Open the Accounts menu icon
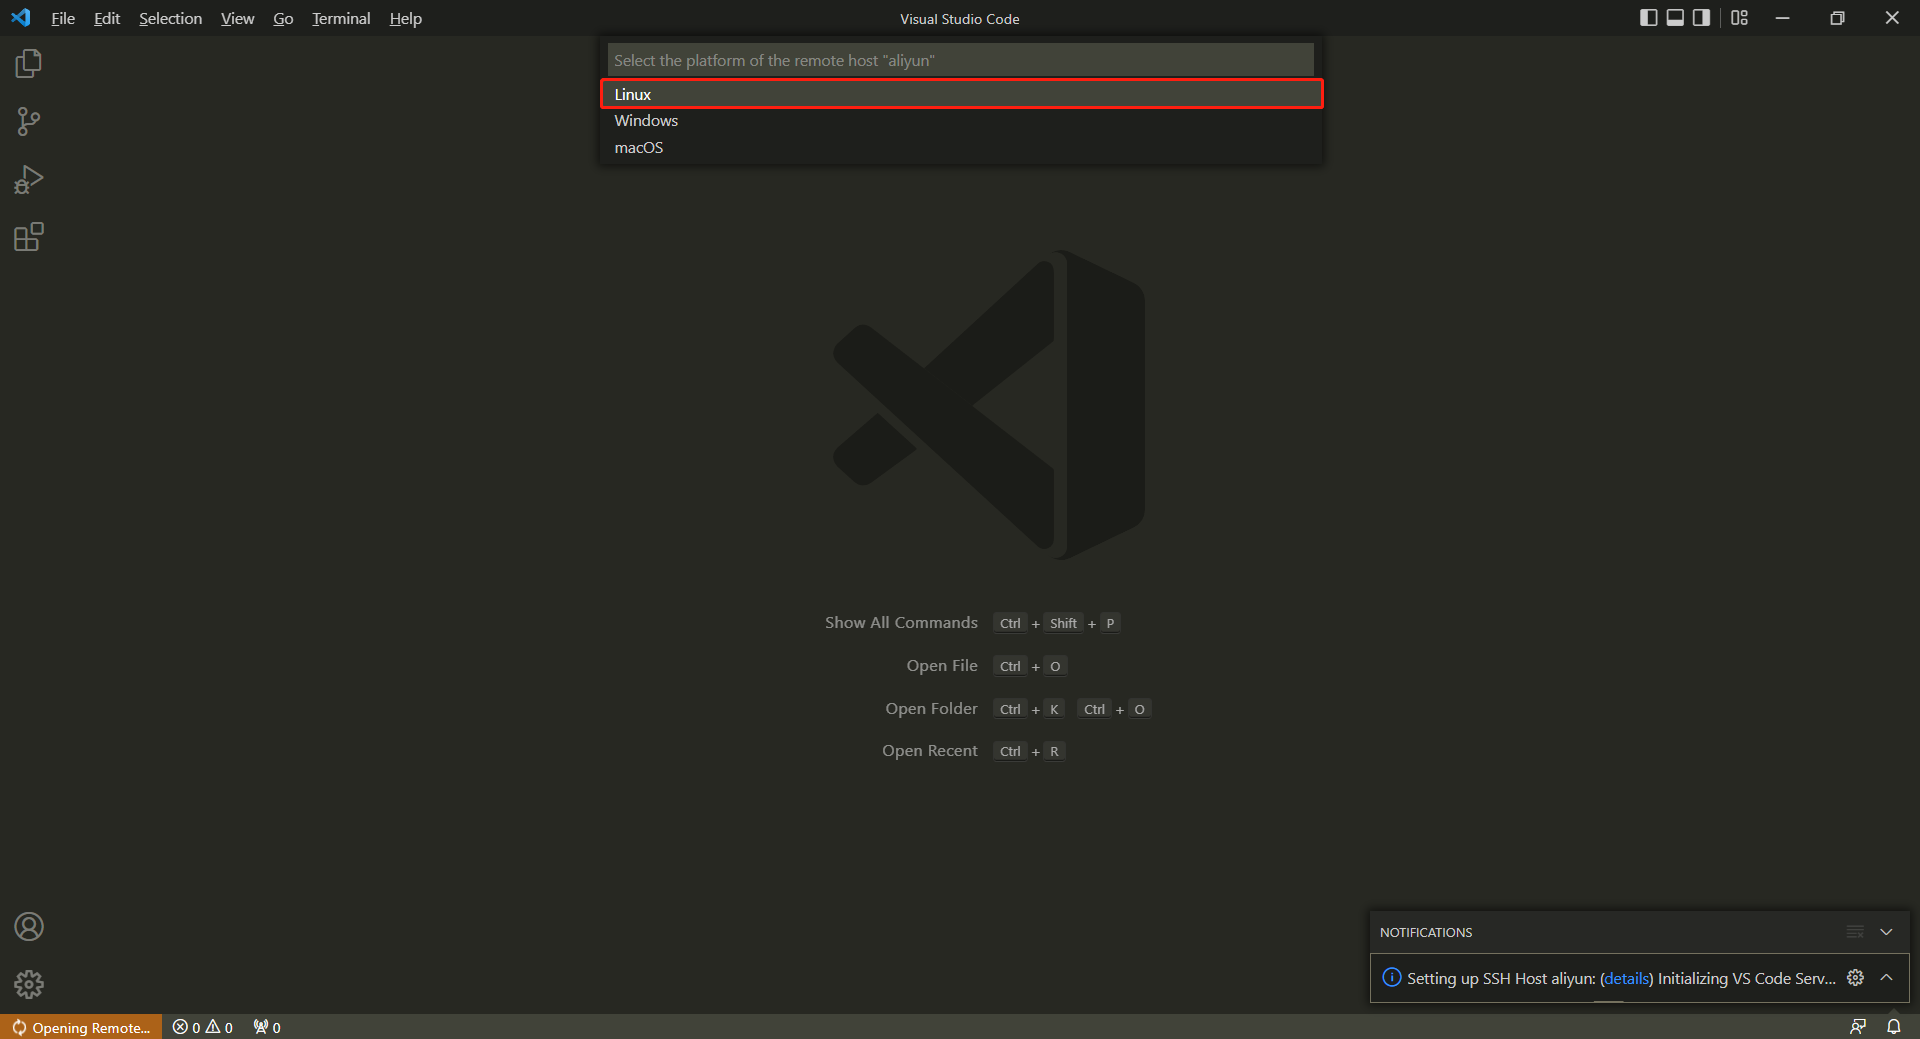This screenshot has height=1039, width=1920. click(x=29, y=927)
